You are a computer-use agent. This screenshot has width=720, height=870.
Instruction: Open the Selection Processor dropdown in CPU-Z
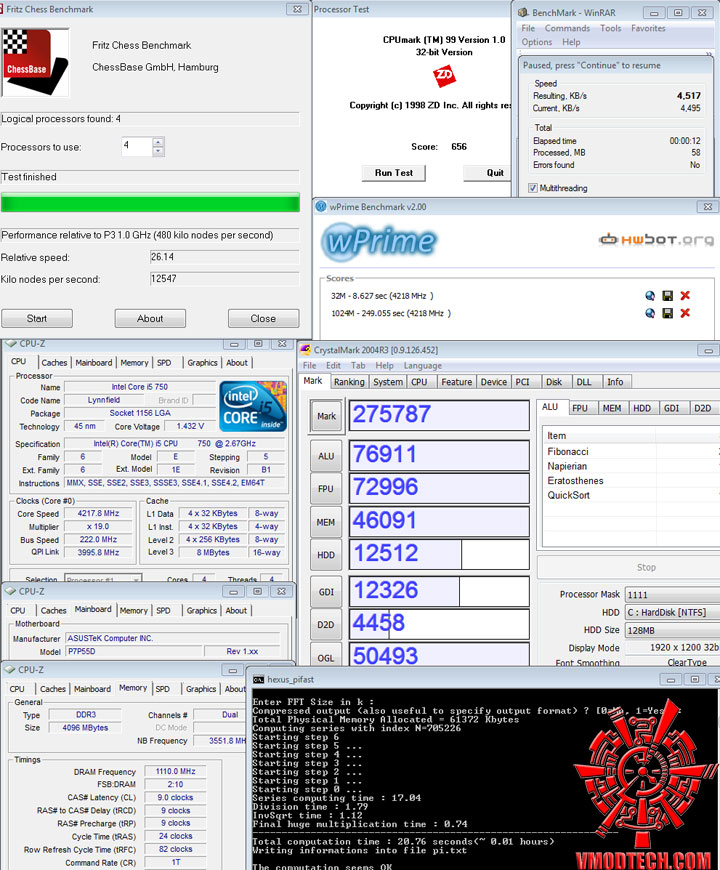click(135, 579)
